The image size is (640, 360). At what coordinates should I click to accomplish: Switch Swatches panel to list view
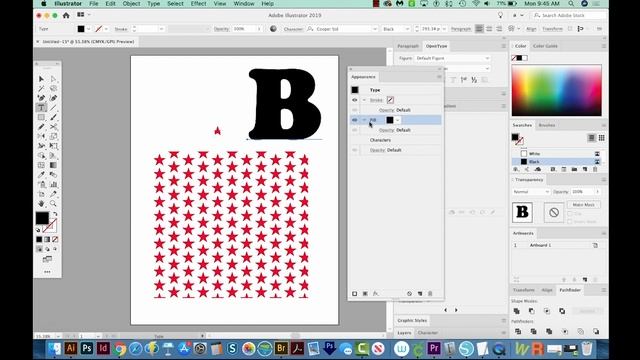point(591,138)
